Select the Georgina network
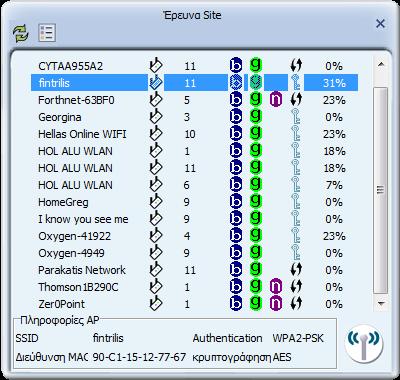The height and width of the screenshot is (380, 400). 195,117
